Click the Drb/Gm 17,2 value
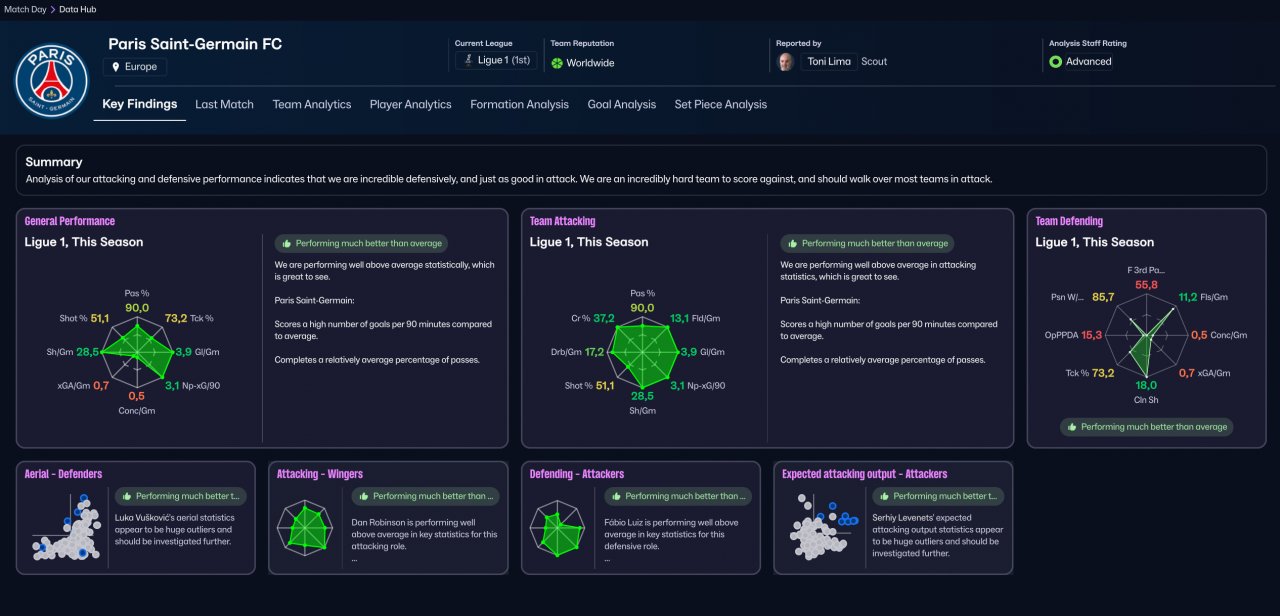The height and width of the screenshot is (616, 1280). coord(594,352)
